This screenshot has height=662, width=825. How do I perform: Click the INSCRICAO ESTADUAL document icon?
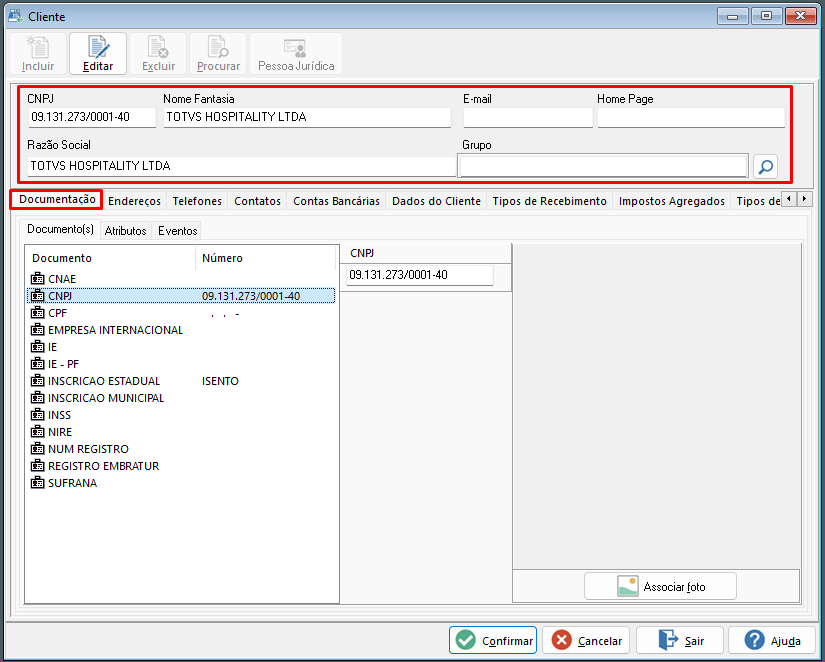[37, 380]
